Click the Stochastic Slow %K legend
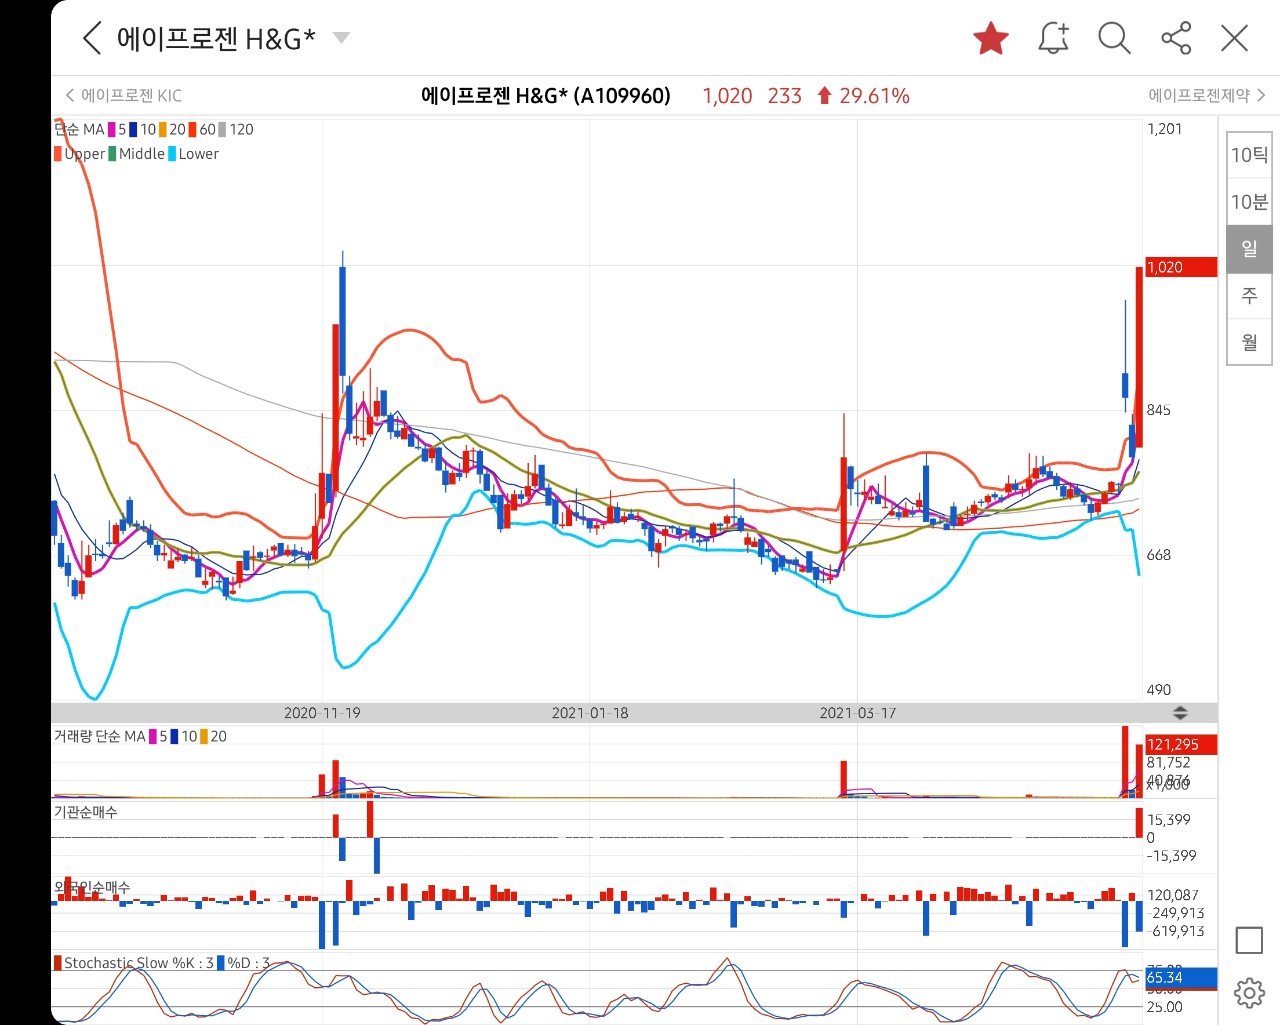The height and width of the screenshot is (1025, 1280). pos(133,963)
